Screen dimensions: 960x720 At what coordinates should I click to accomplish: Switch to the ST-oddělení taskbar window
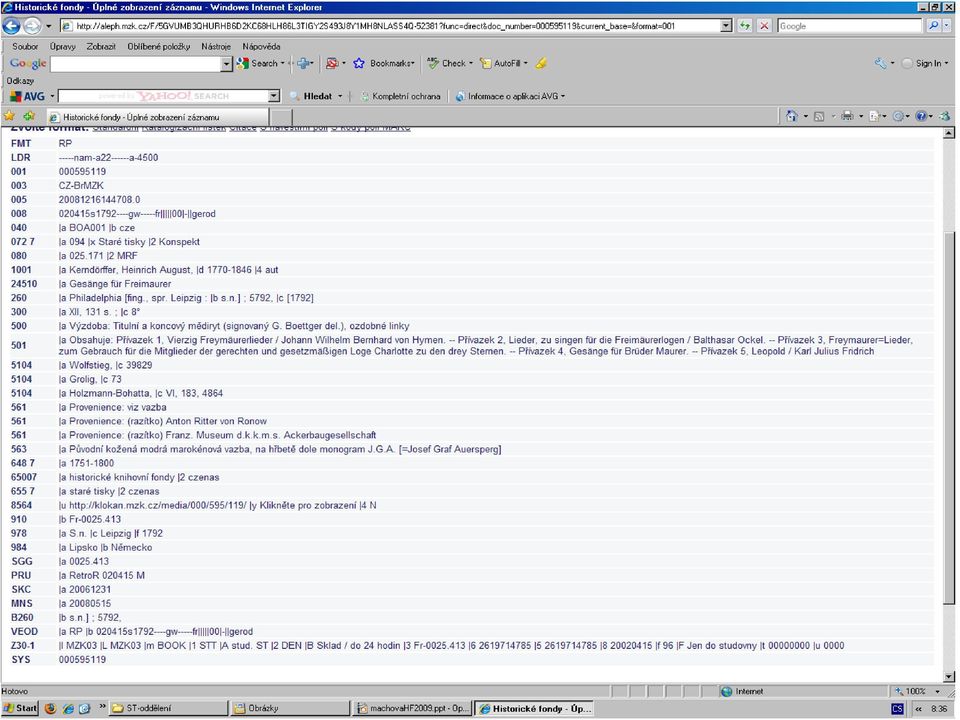pos(170,708)
